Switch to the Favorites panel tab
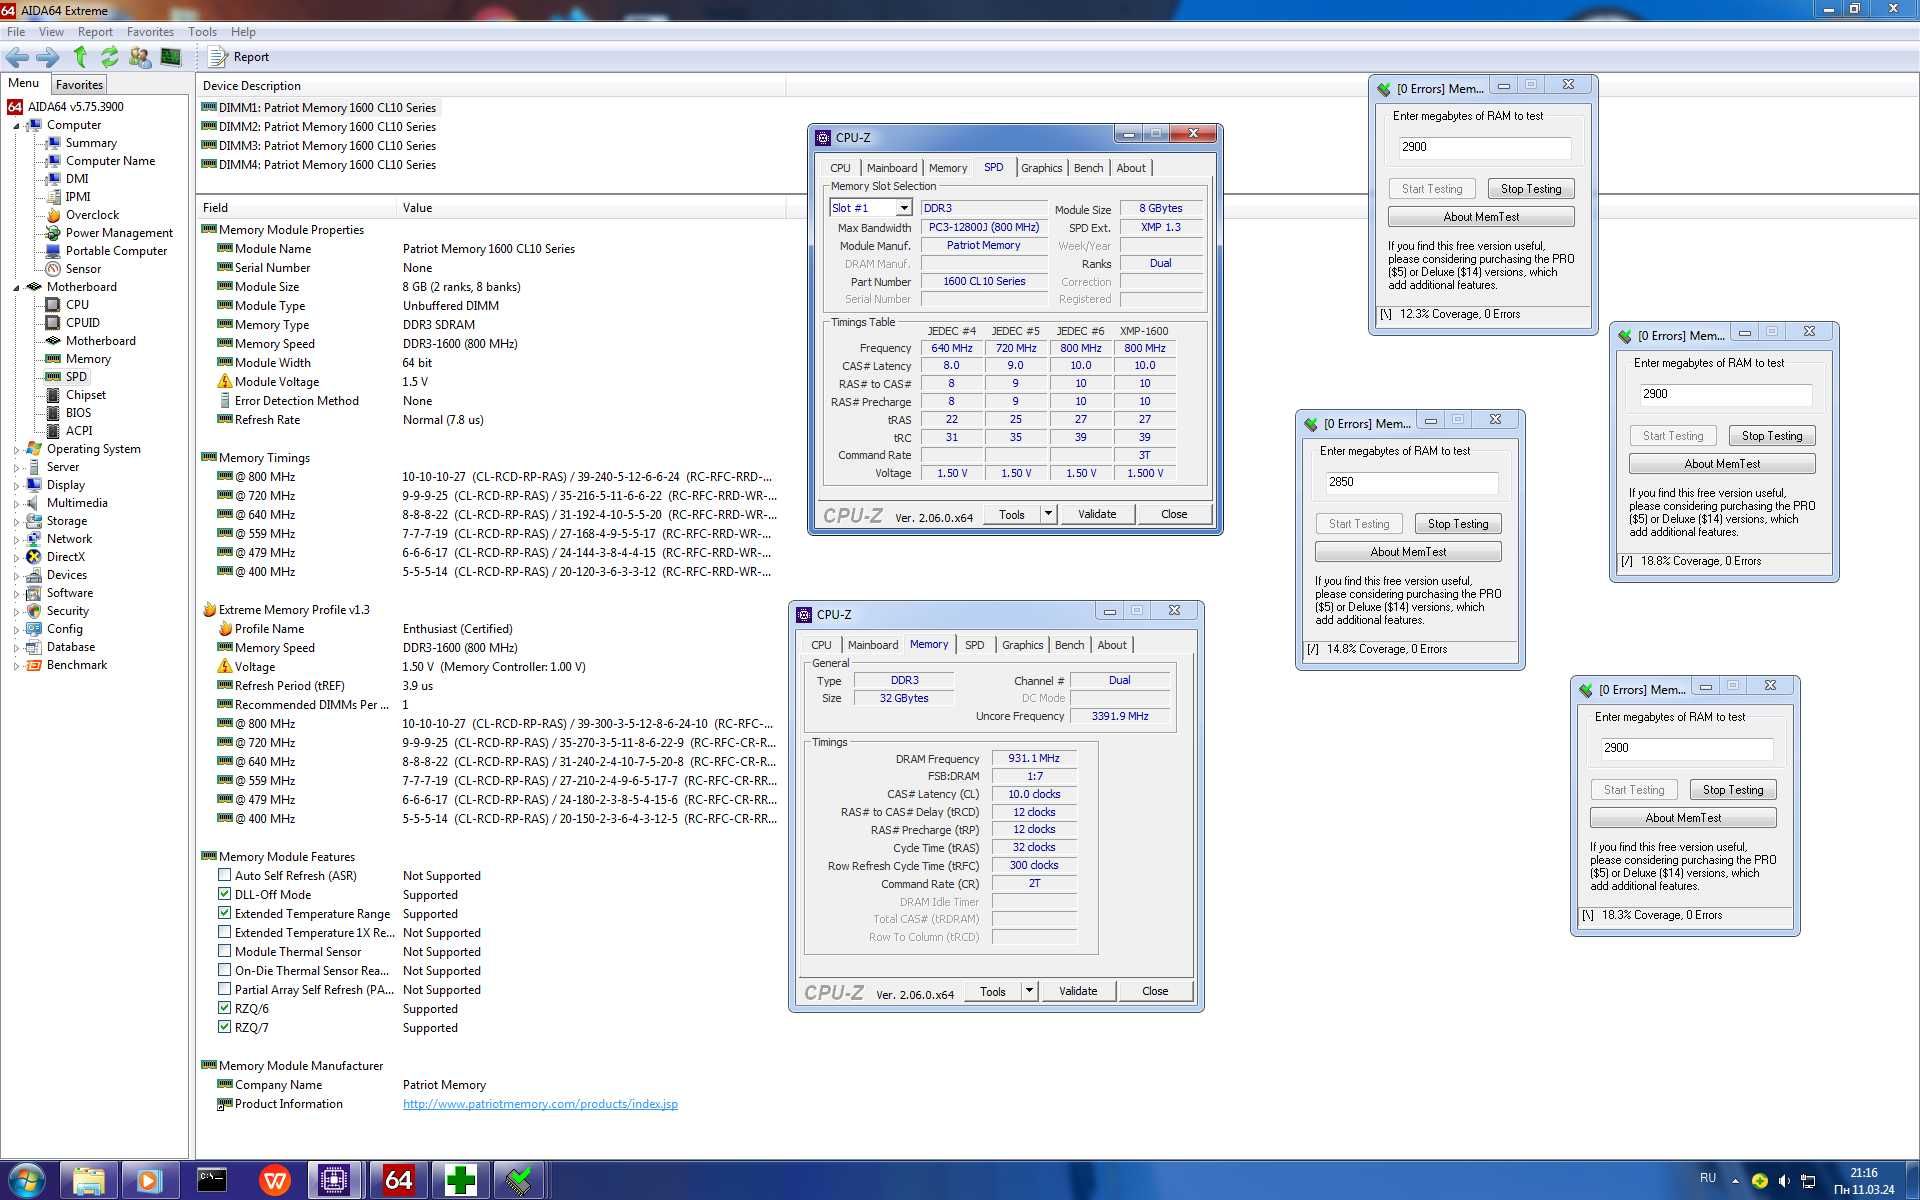This screenshot has height=1200, width=1920. (79, 85)
